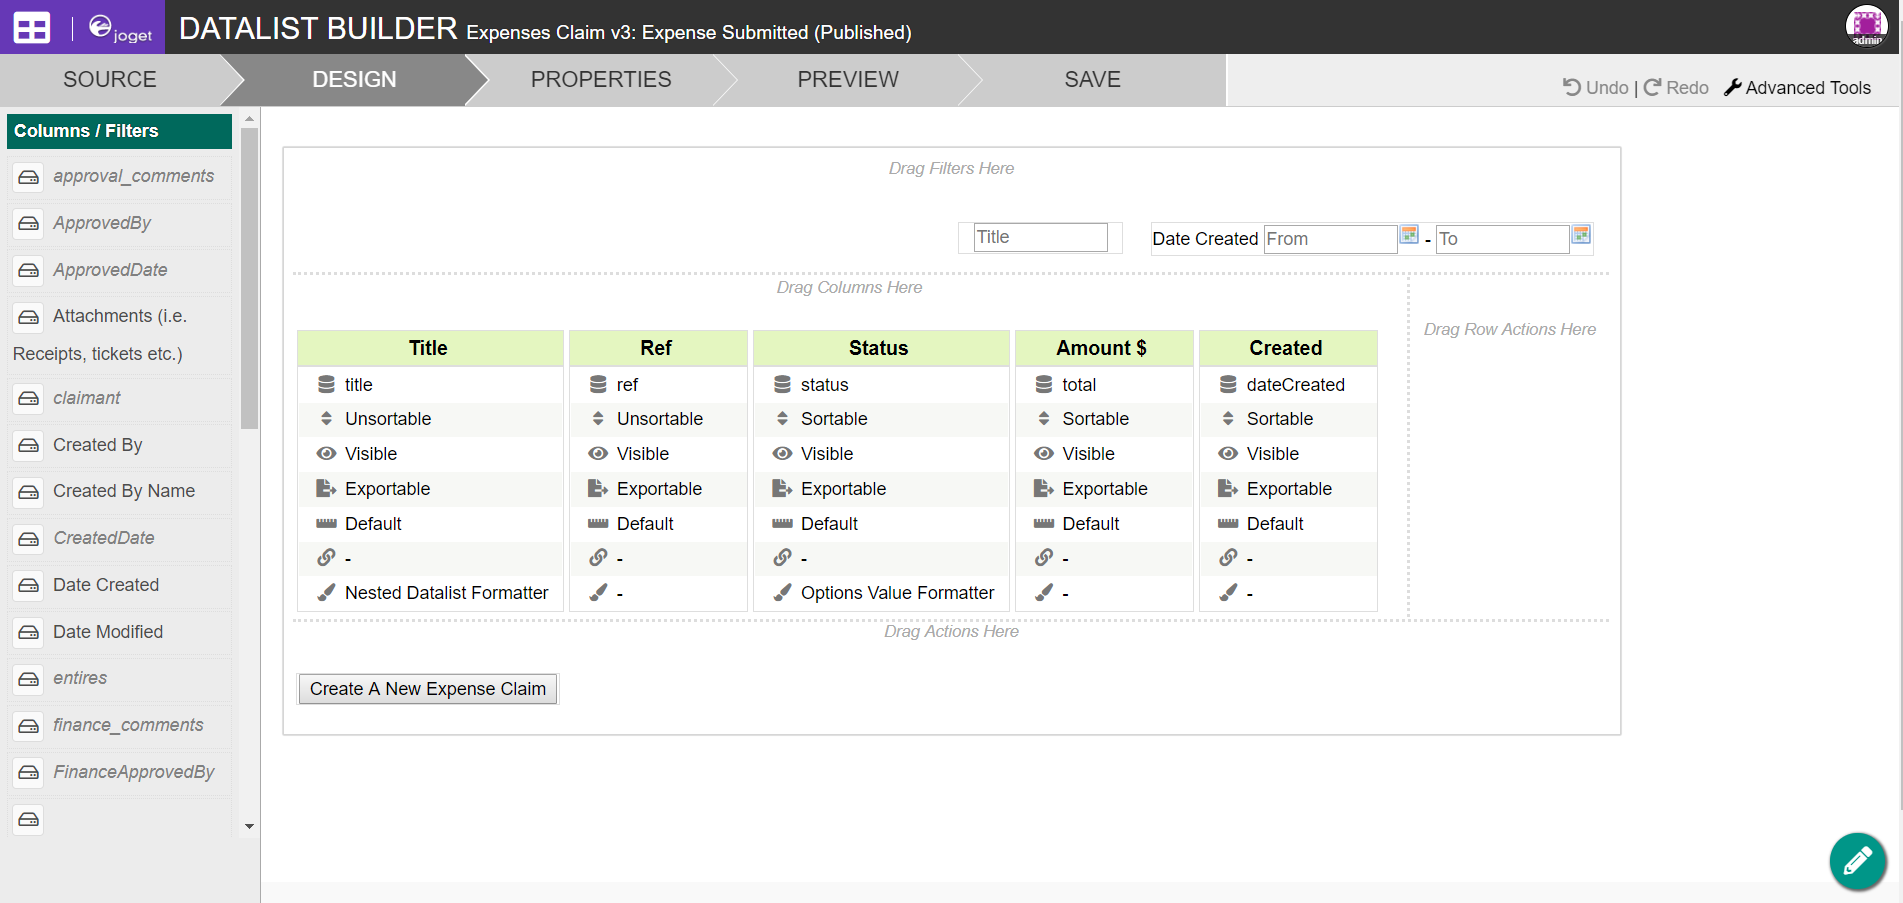Open the Date Created From calendar picker
Image resolution: width=1903 pixels, height=903 pixels.
1409,235
